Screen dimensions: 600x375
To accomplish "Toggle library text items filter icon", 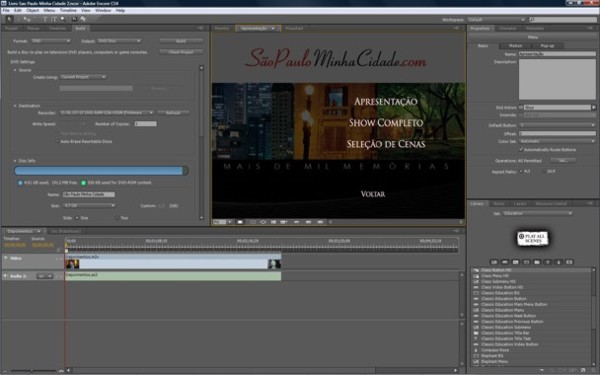I will pyautogui.click(x=548, y=262).
